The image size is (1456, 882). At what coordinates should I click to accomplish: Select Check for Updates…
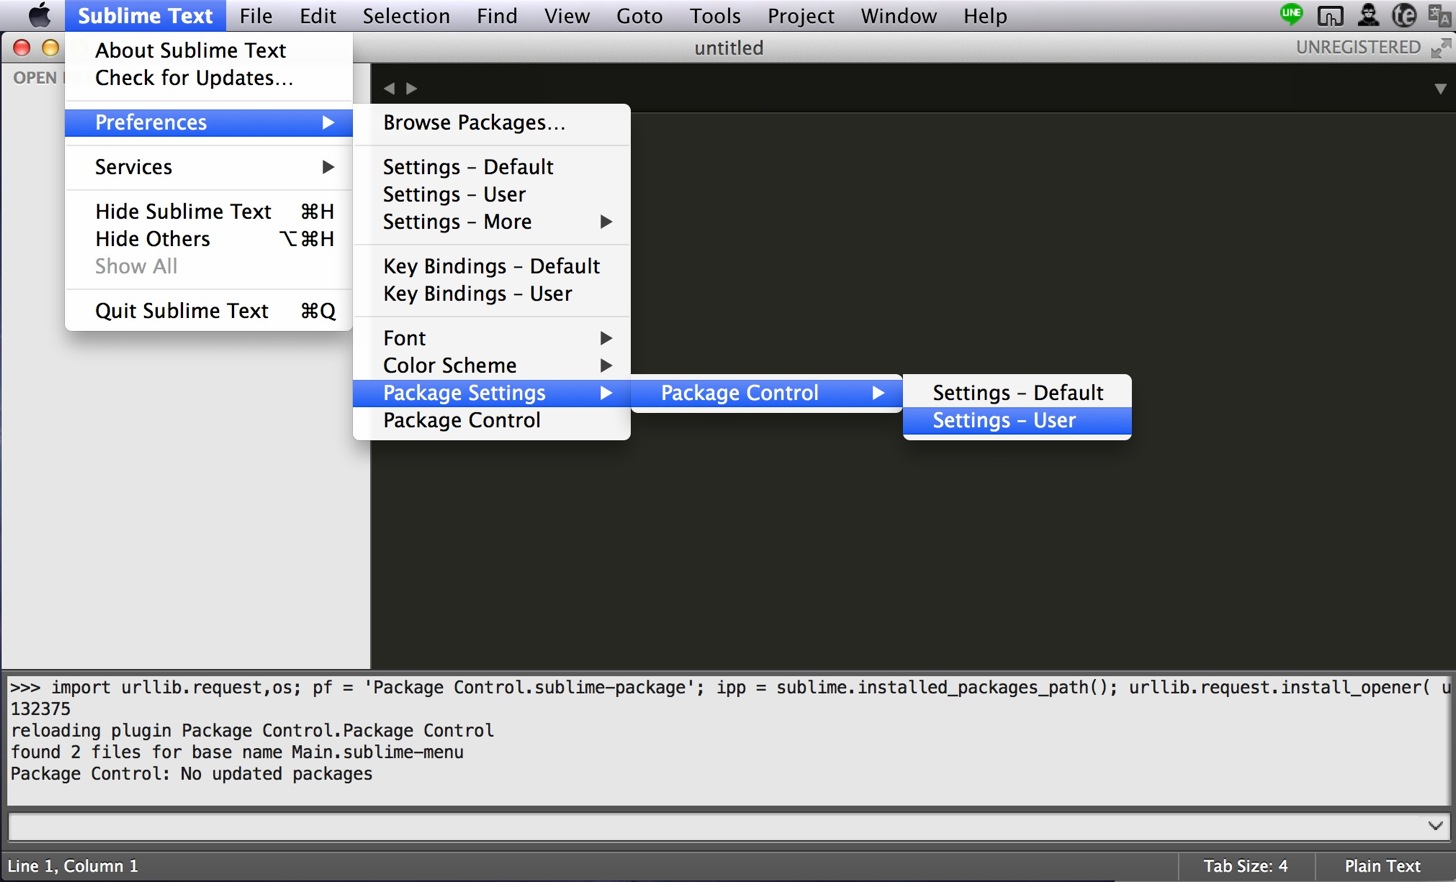click(x=209, y=78)
